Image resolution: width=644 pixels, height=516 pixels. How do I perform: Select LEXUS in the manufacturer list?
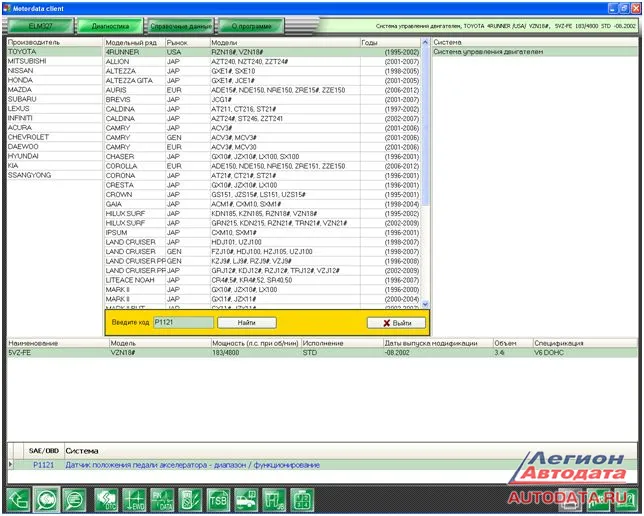54,108
